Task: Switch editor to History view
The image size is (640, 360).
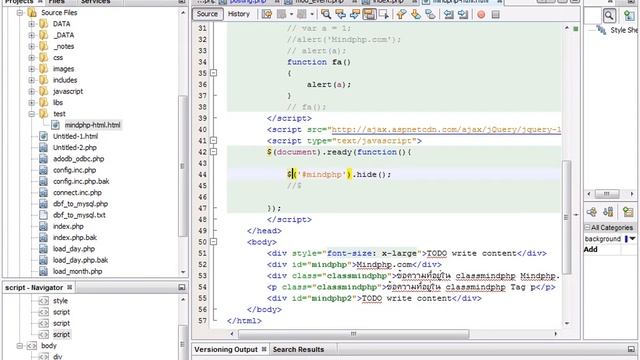Action: click(239, 14)
